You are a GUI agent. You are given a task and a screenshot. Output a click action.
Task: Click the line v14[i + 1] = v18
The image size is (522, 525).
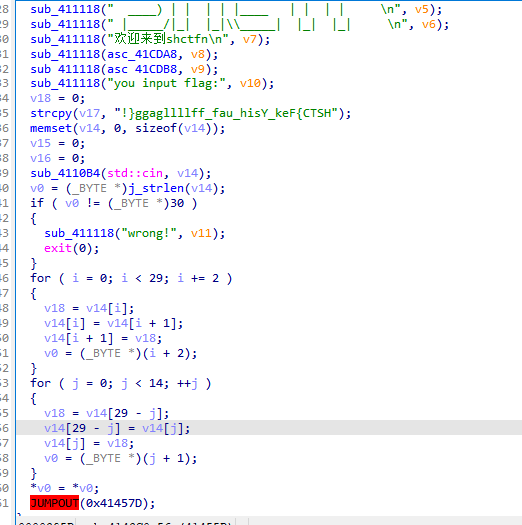[x=103, y=338]
